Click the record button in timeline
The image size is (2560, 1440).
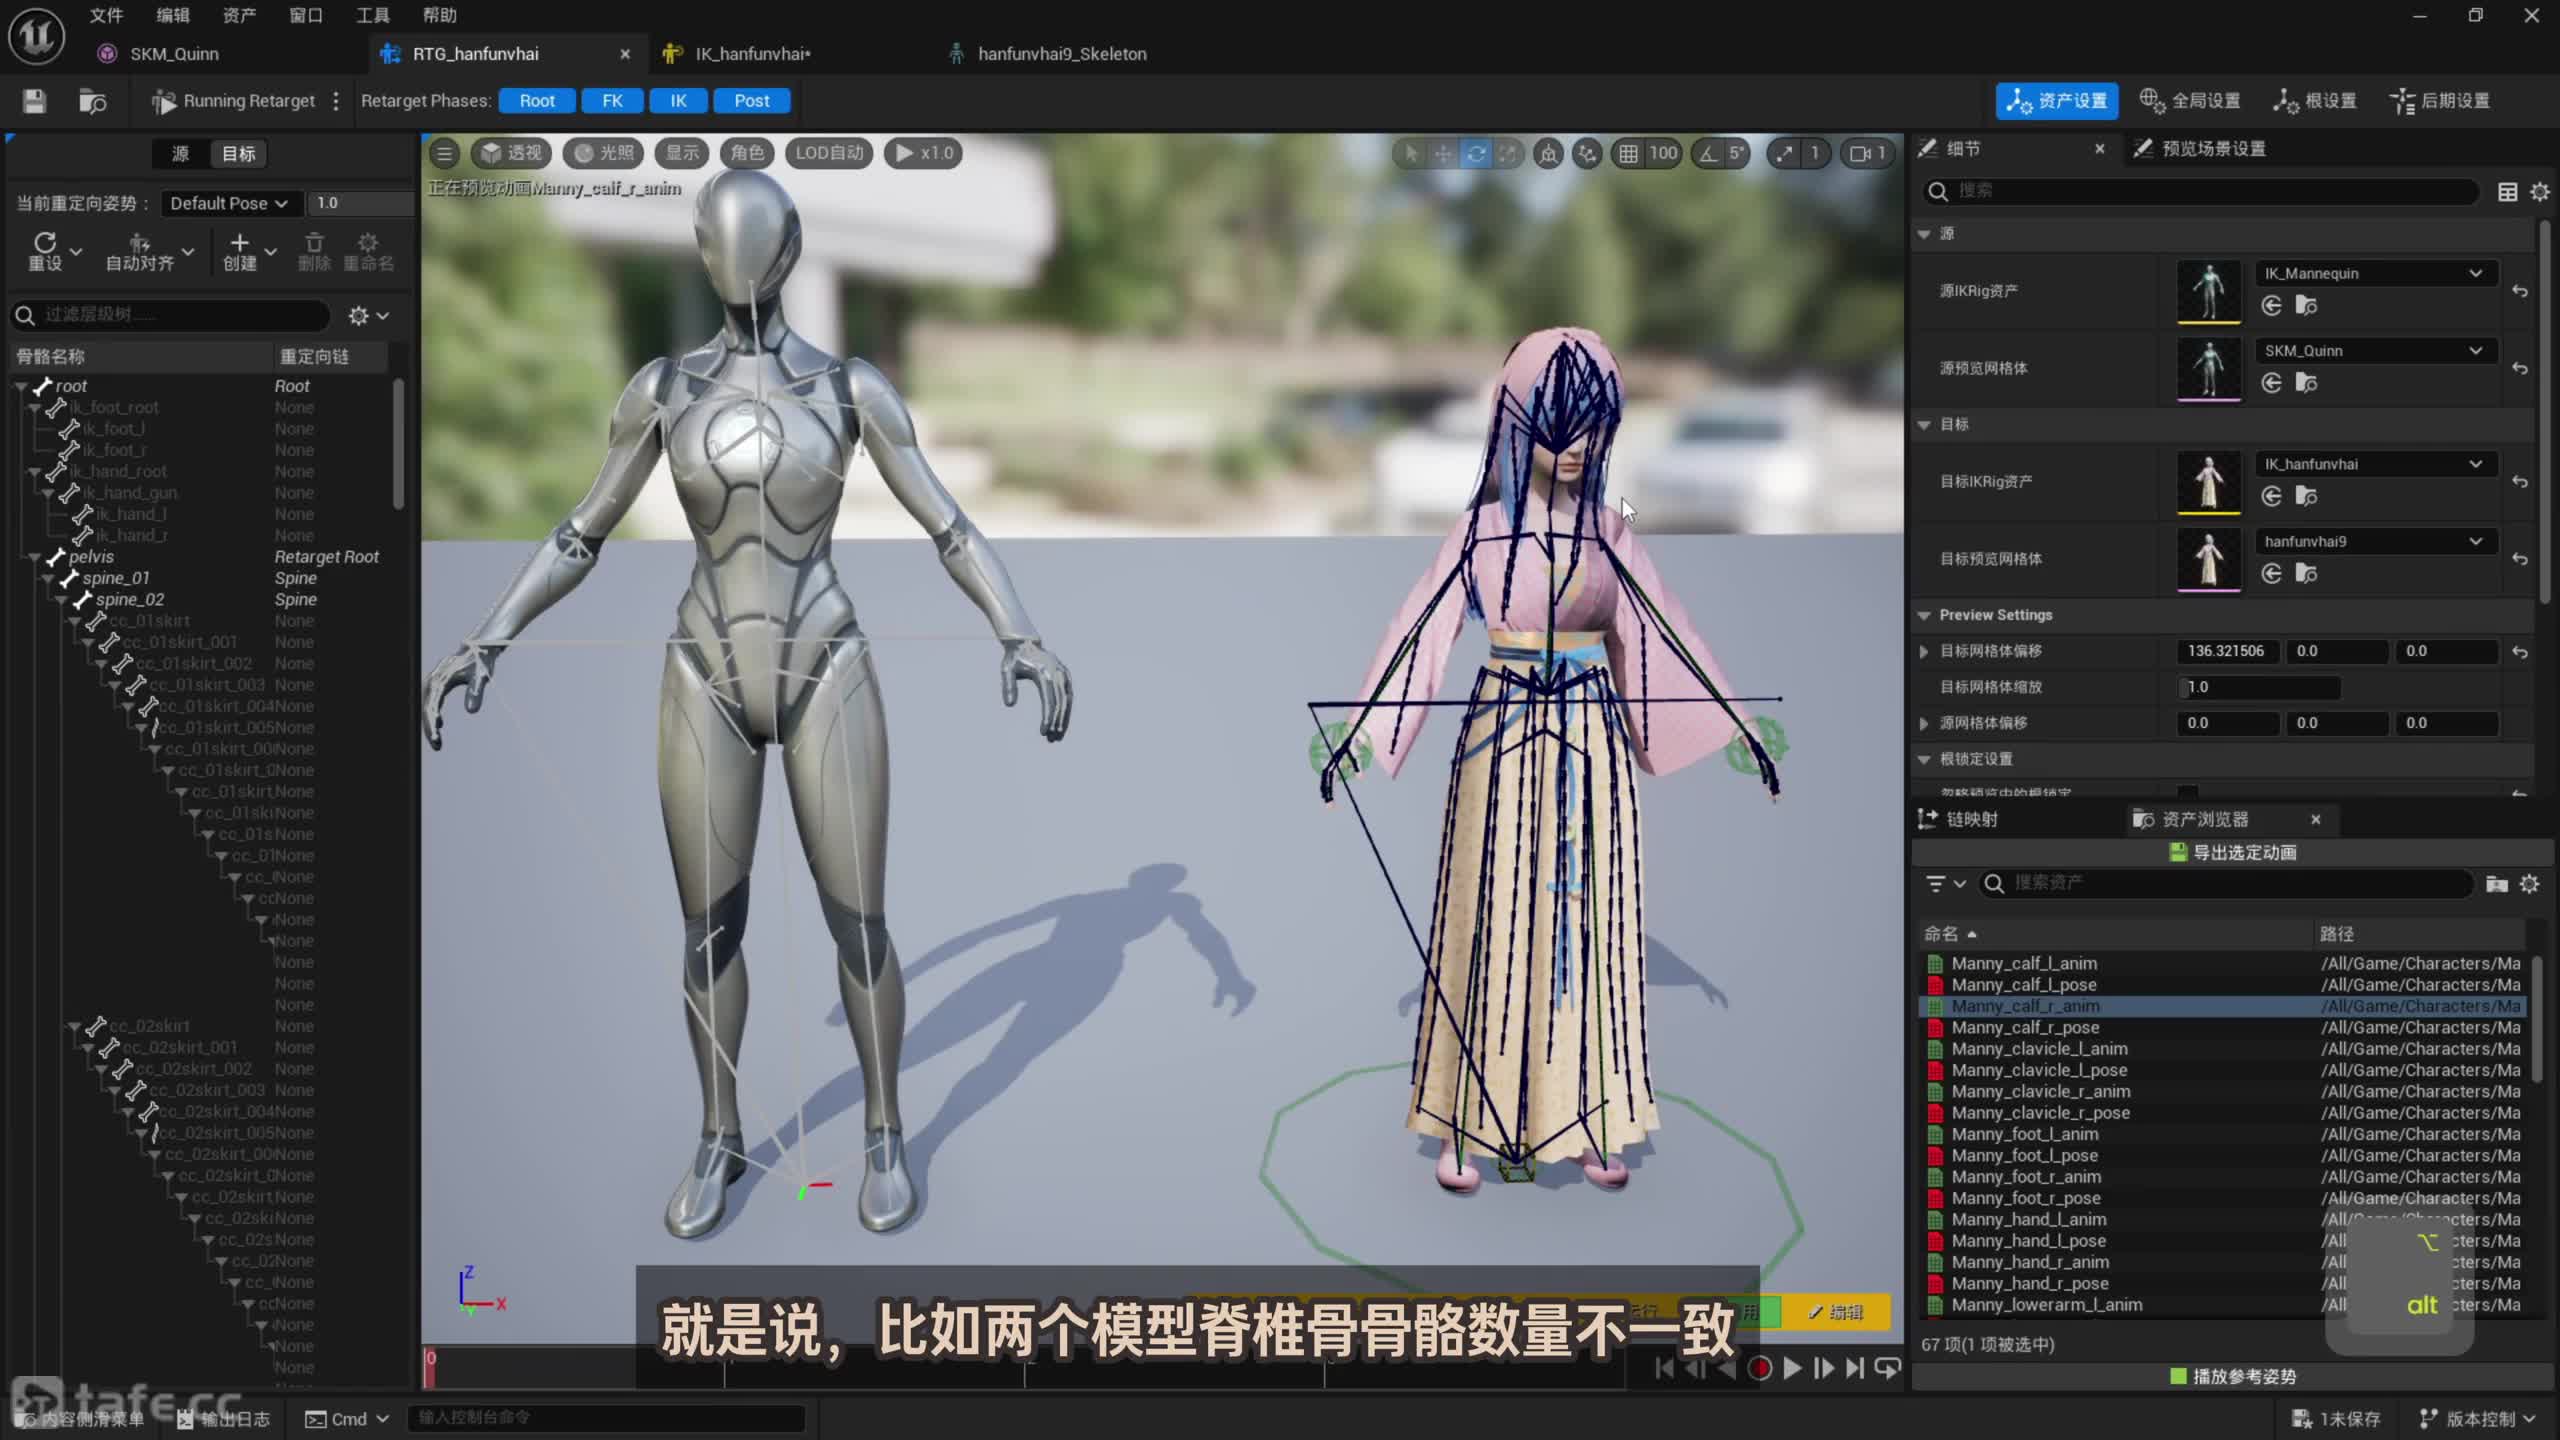click(x=1759, y=1368)
